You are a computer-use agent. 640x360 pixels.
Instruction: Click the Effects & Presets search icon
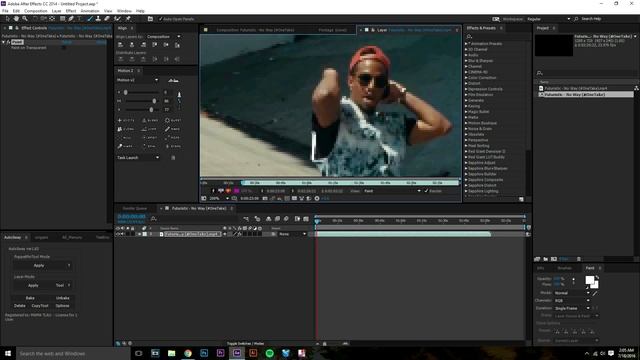pyautogui.click(x=469, y=36)
